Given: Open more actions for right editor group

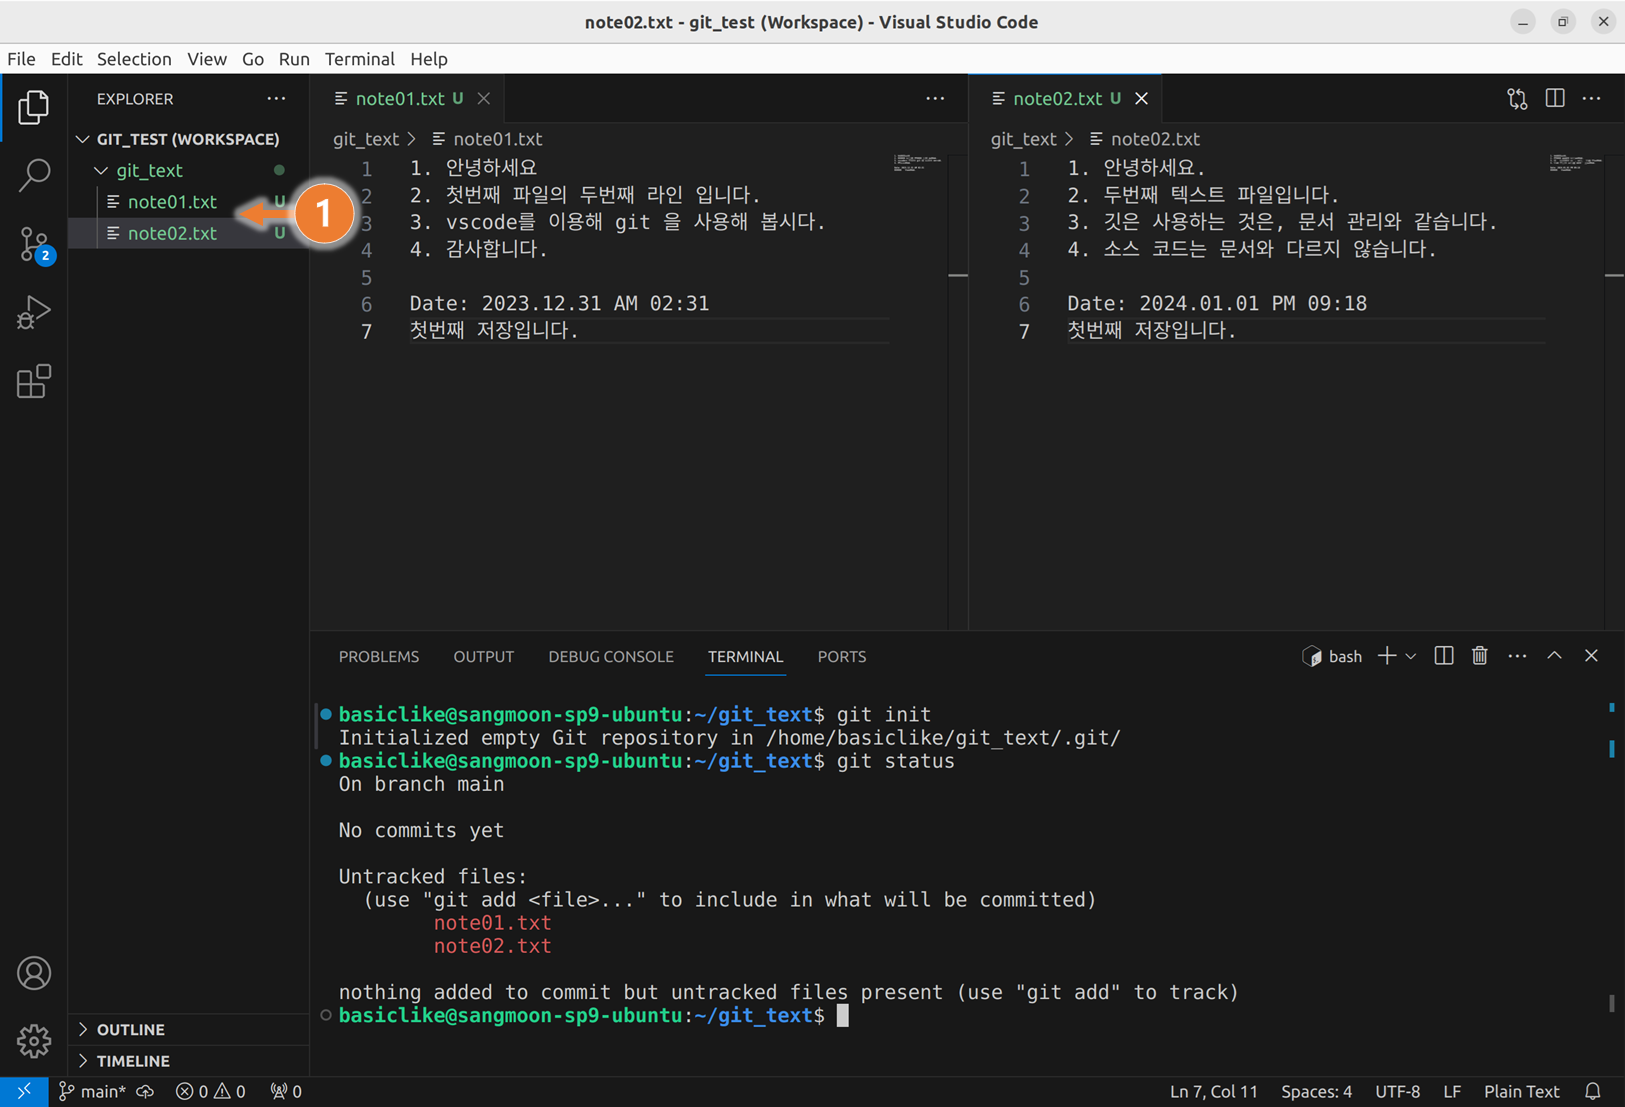Looking at the screenshot, I should pos(1592,98).
